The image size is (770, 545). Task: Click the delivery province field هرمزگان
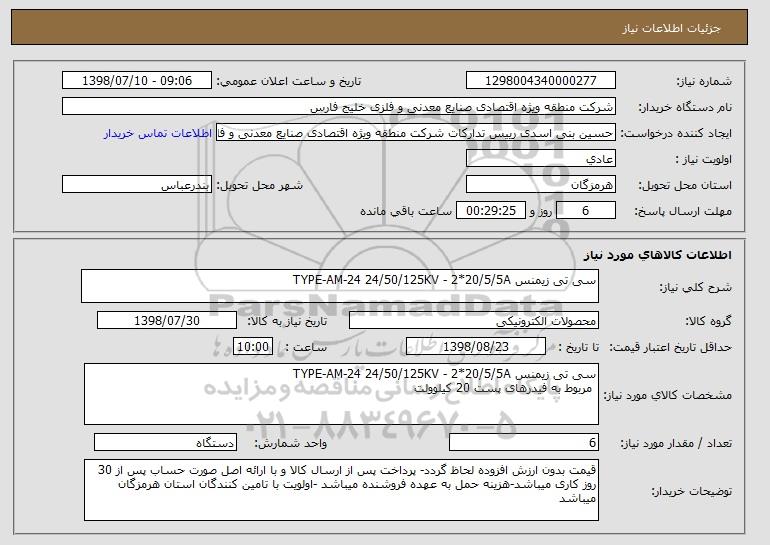(x=541, y=185)
